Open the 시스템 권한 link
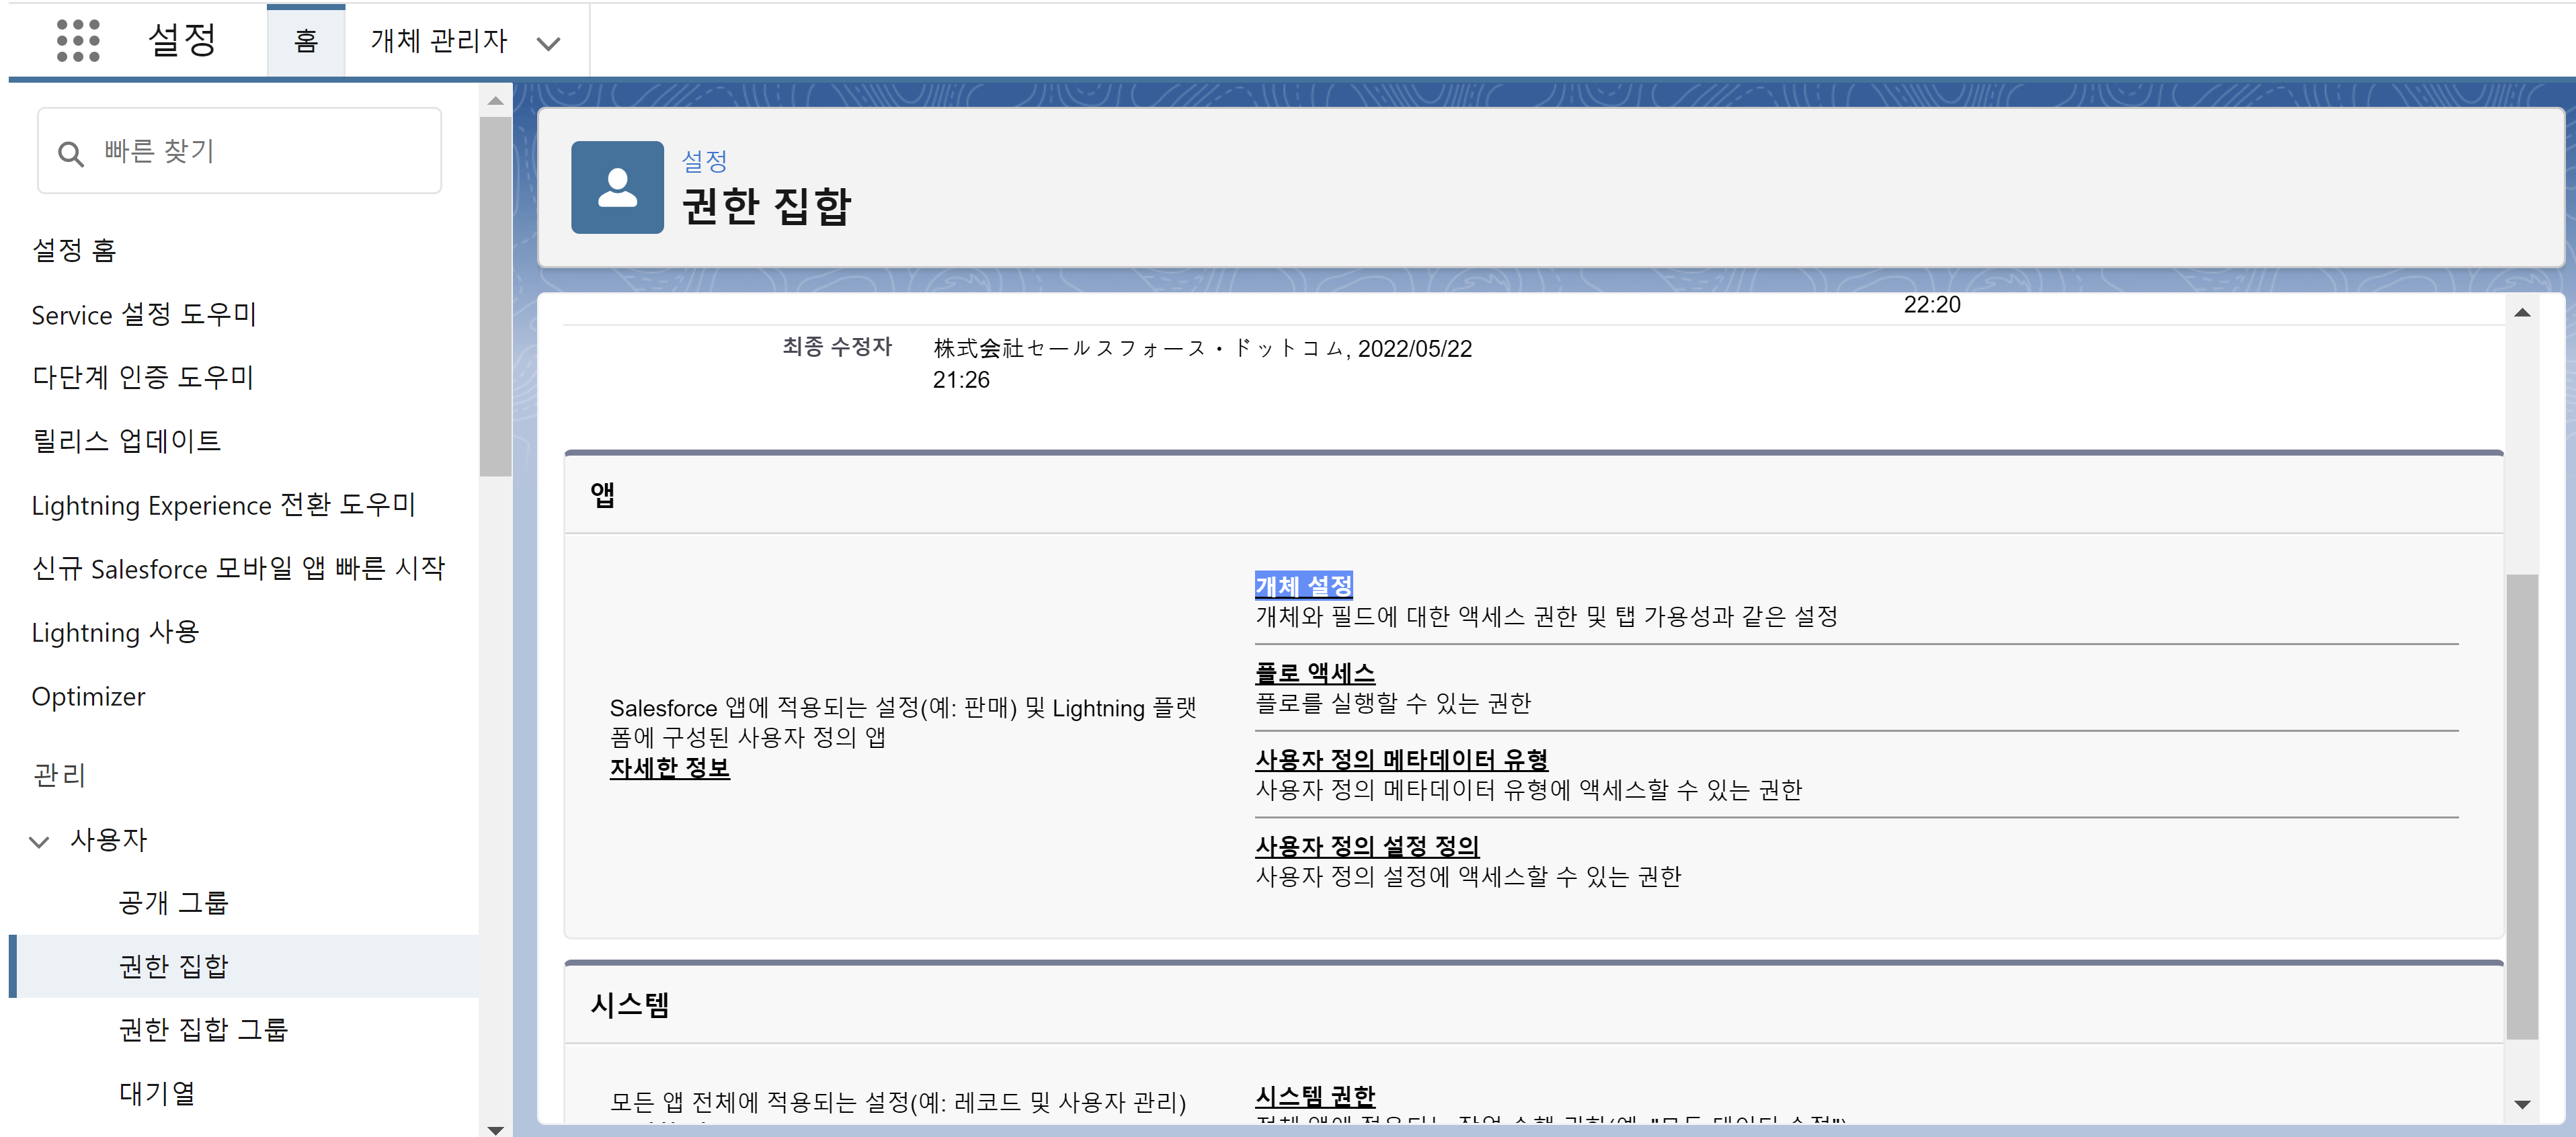This screenshot has height=1137, width=2576. pos(1315,1096)
